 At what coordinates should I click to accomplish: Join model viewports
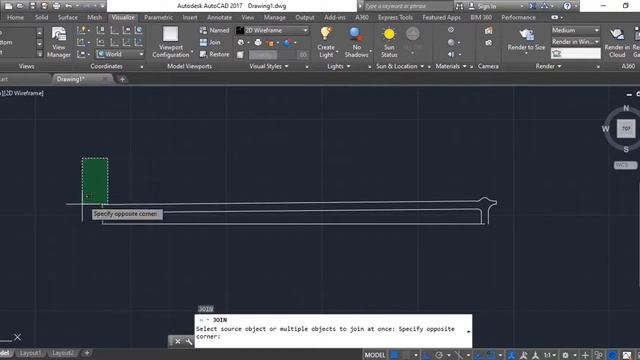point(210,42)
